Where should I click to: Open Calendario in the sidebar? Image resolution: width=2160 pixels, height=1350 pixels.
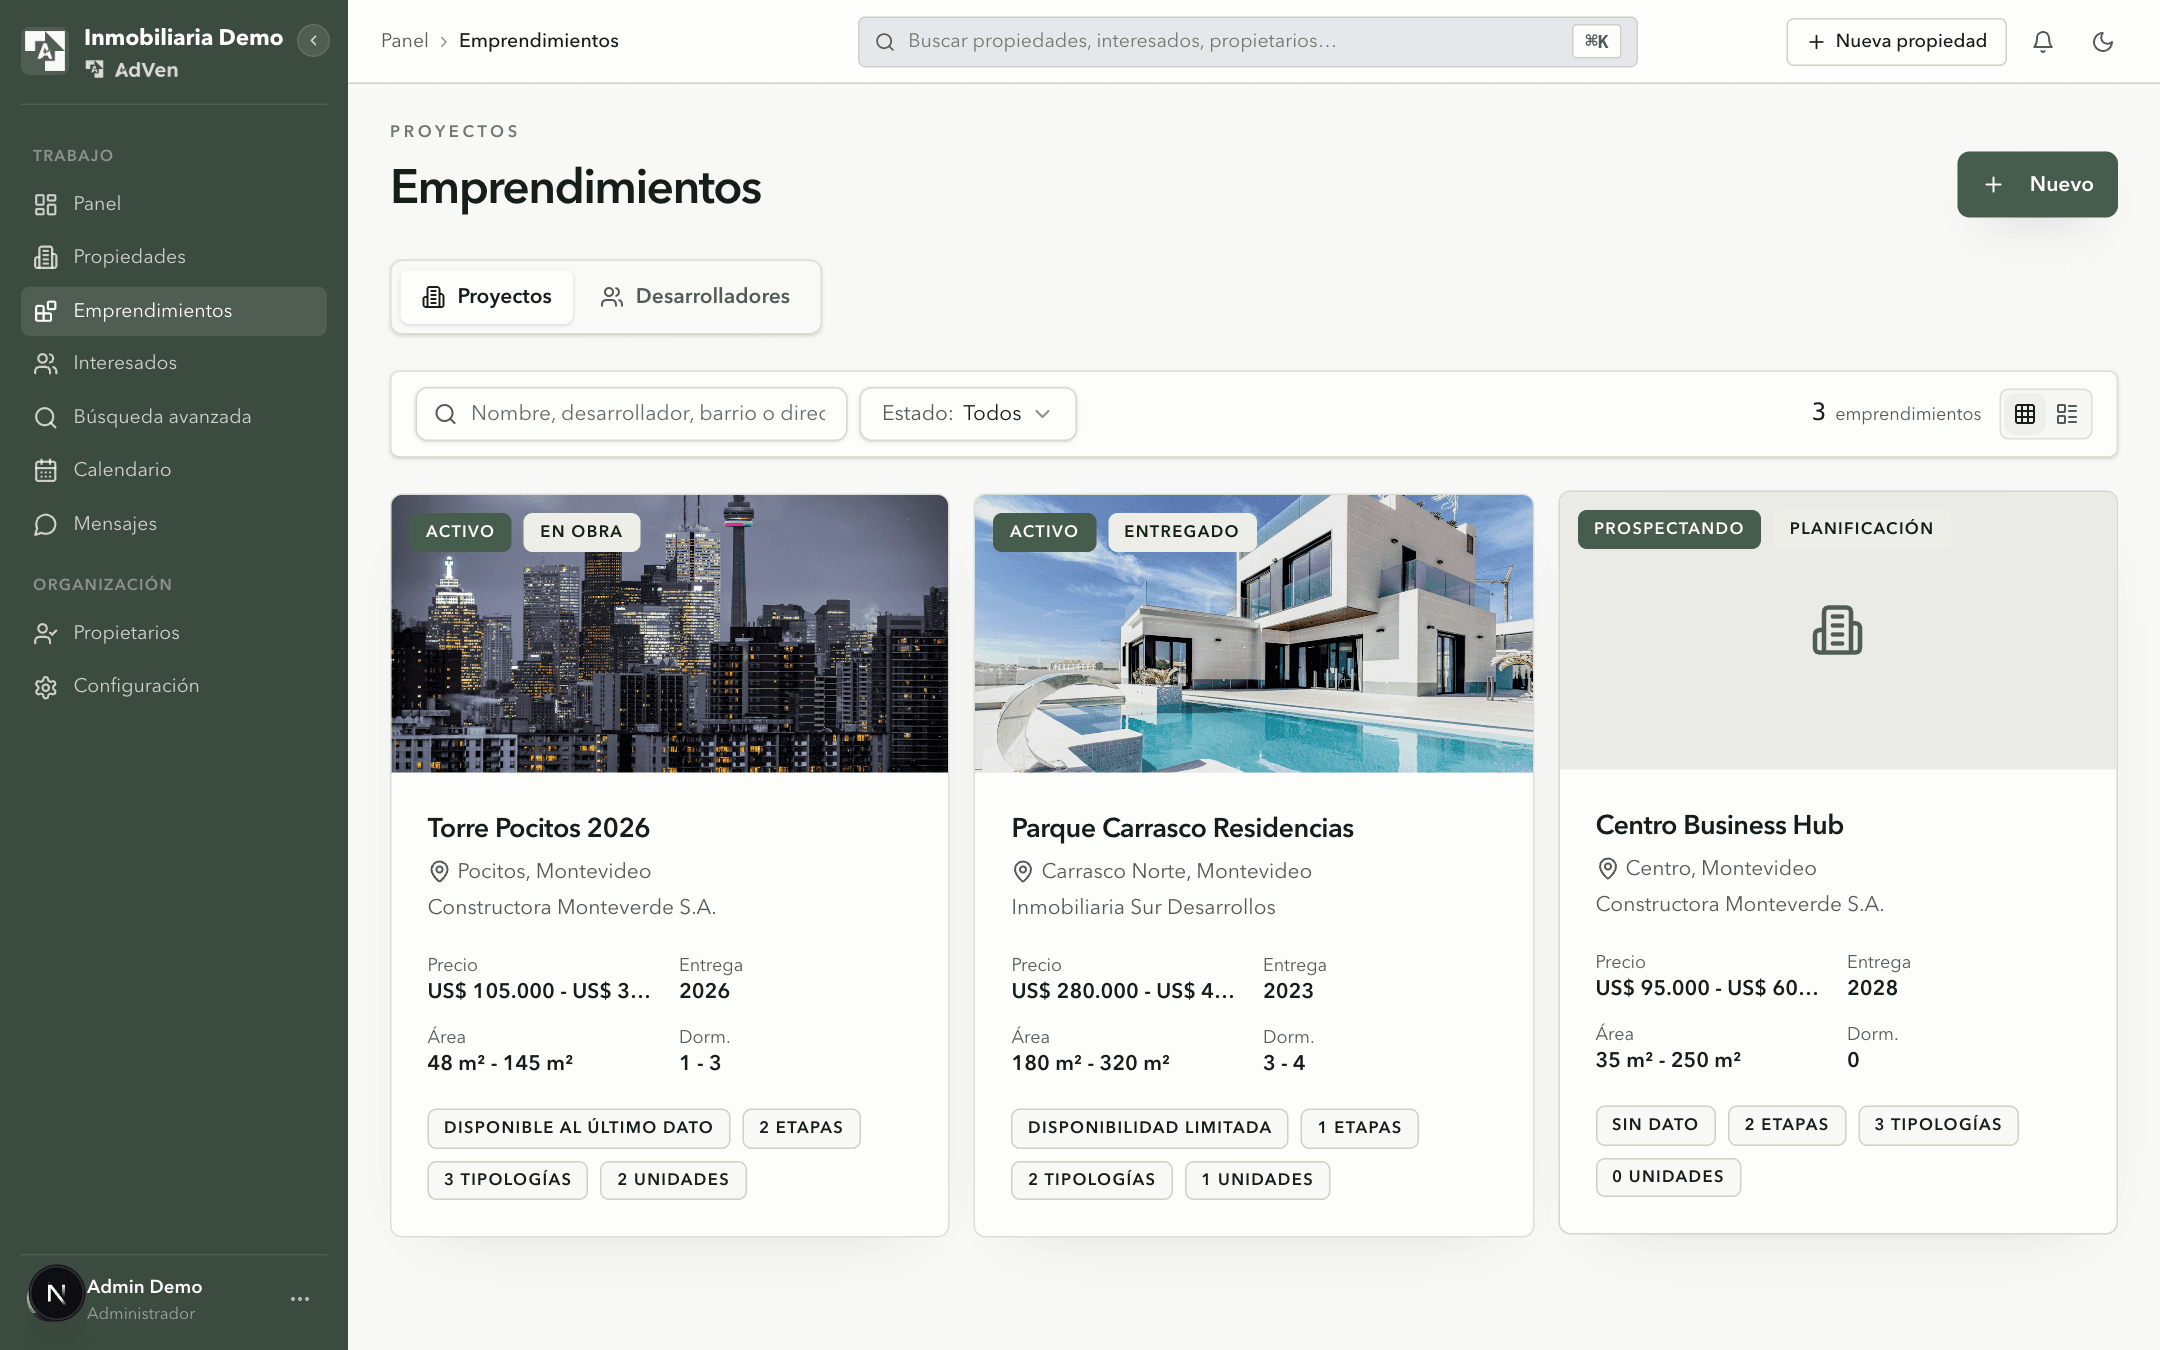174,470
